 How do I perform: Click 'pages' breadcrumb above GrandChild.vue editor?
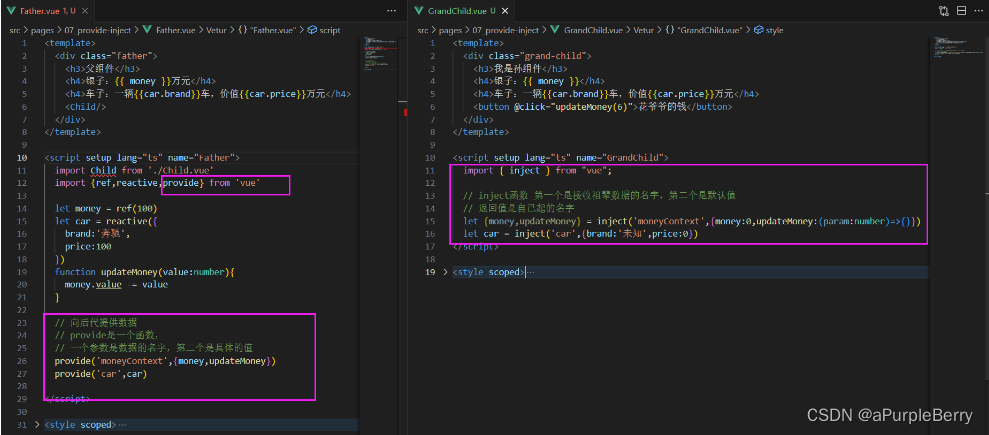coord(452,30)
